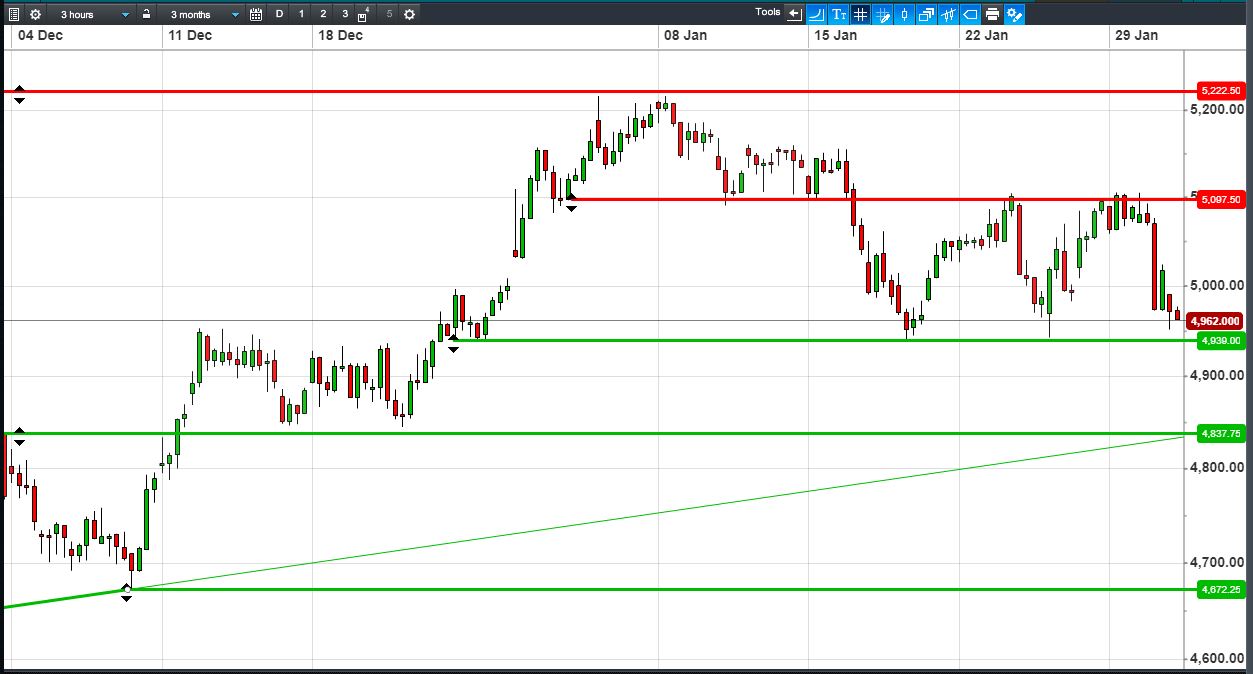Click the 29 Jan date label

pos(1137,36)
